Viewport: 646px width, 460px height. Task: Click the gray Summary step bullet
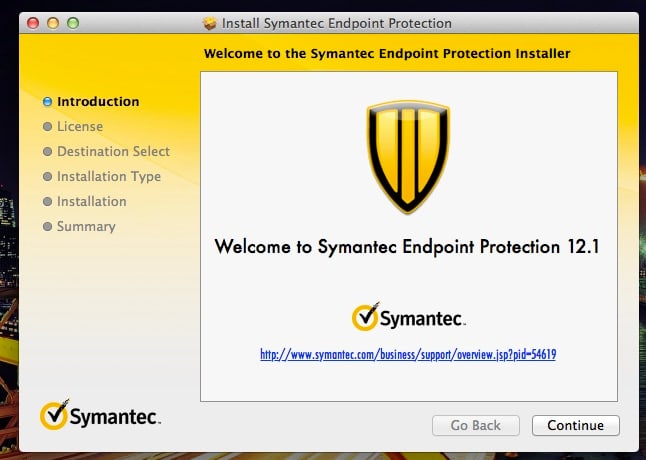[x=47, y=226]
